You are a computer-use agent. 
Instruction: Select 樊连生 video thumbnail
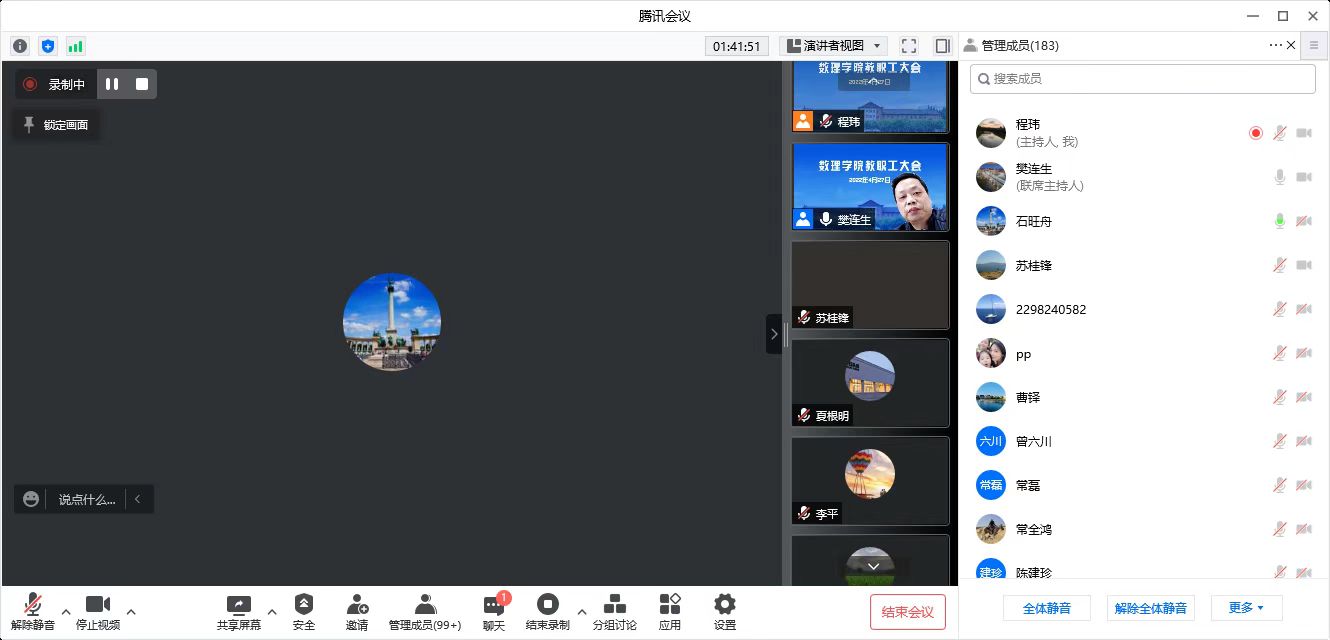870,187
